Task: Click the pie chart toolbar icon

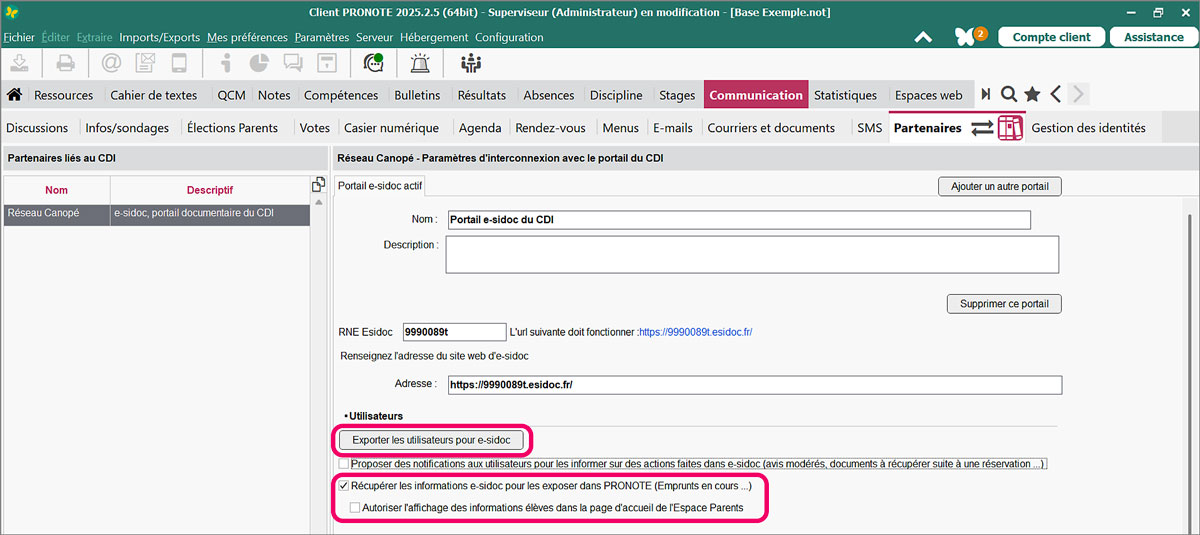Action: coord(259,63)
